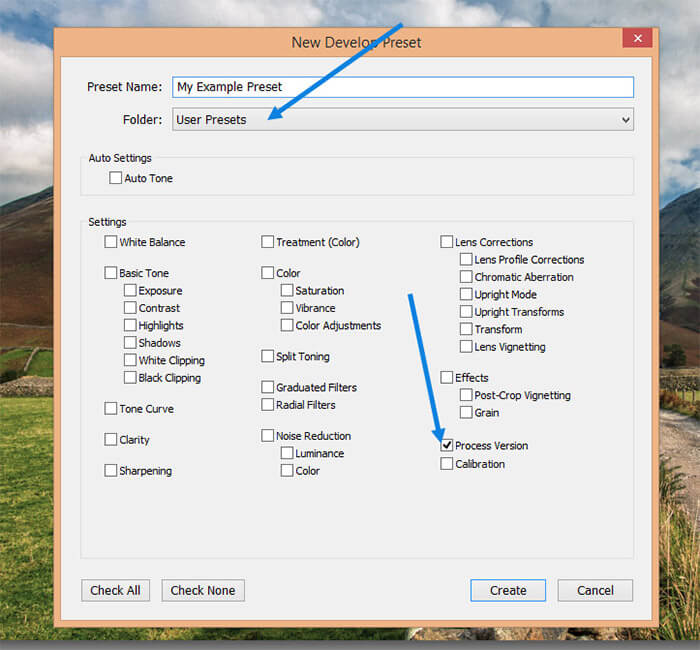
Task: Enable the Clarity checkbox
Action: pyautogui.click(x=110, y=439)
